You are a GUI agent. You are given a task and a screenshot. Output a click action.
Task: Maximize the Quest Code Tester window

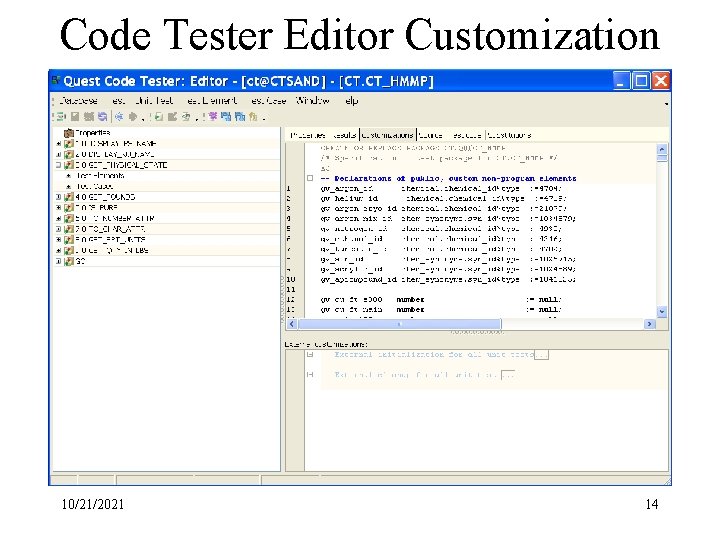[641, 81]
